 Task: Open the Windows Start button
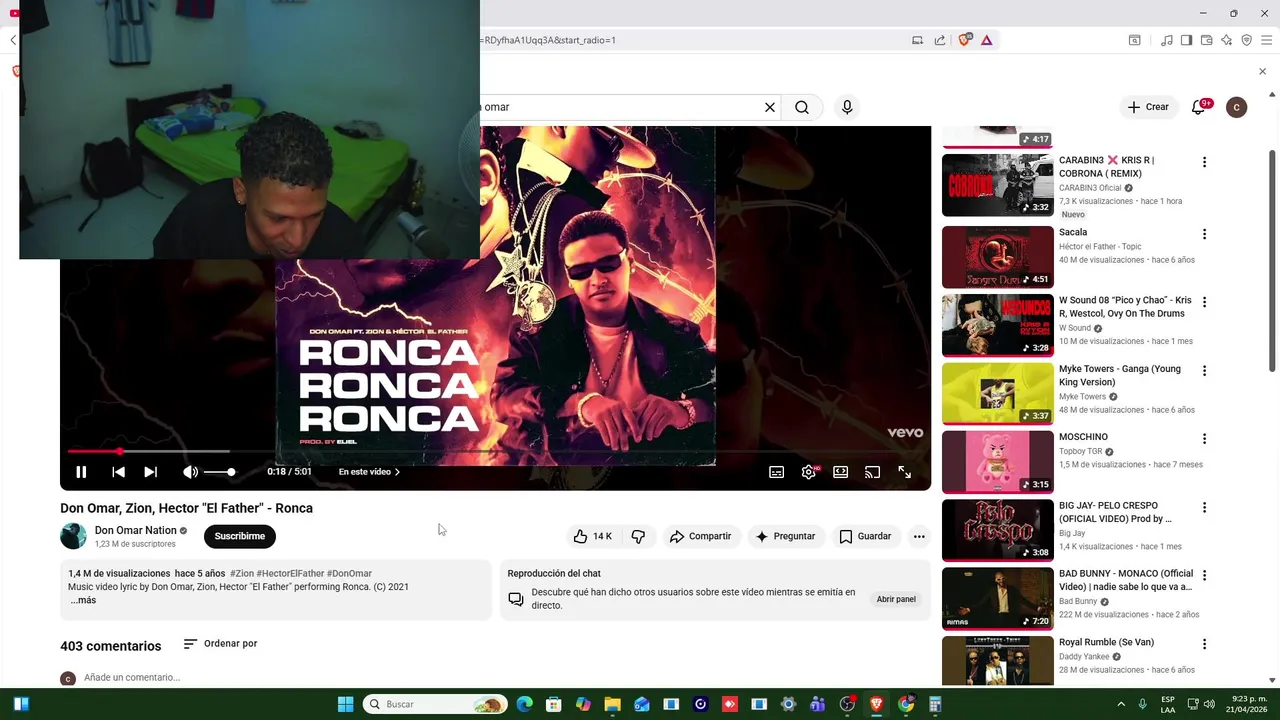pos(345,704)
